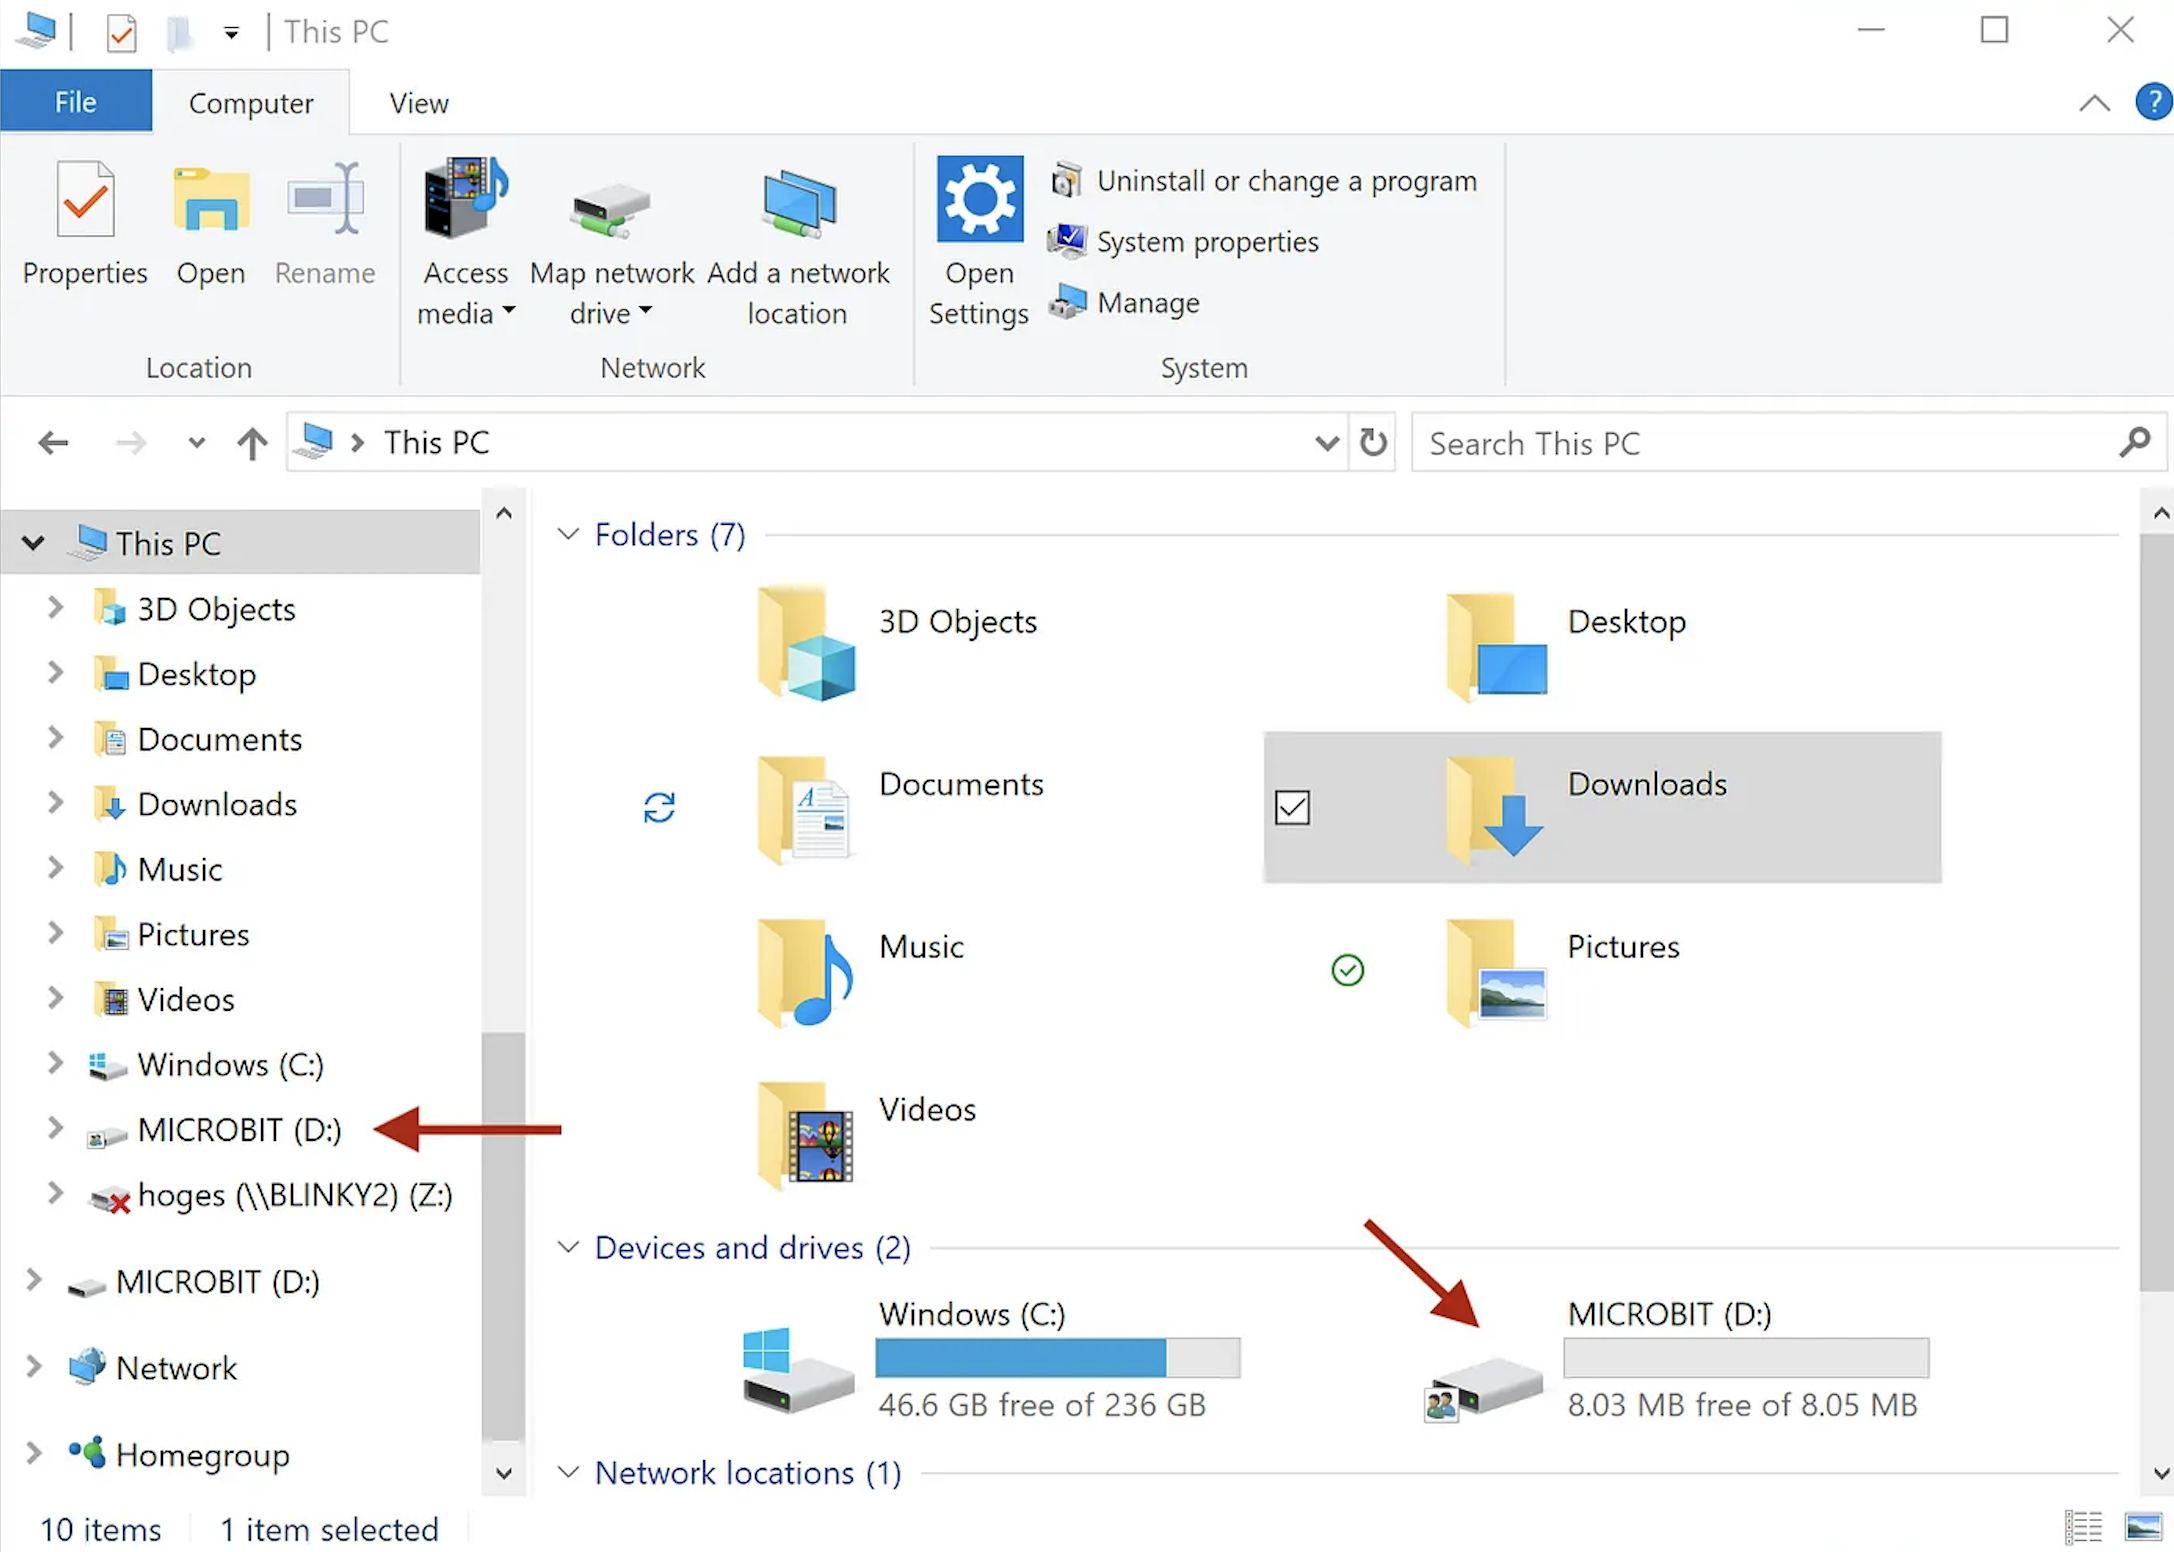Switch to details view in status bar
The height and width of the screenshot is (1552, 2174).
pyautogui.click(x=2083, y=1527)
